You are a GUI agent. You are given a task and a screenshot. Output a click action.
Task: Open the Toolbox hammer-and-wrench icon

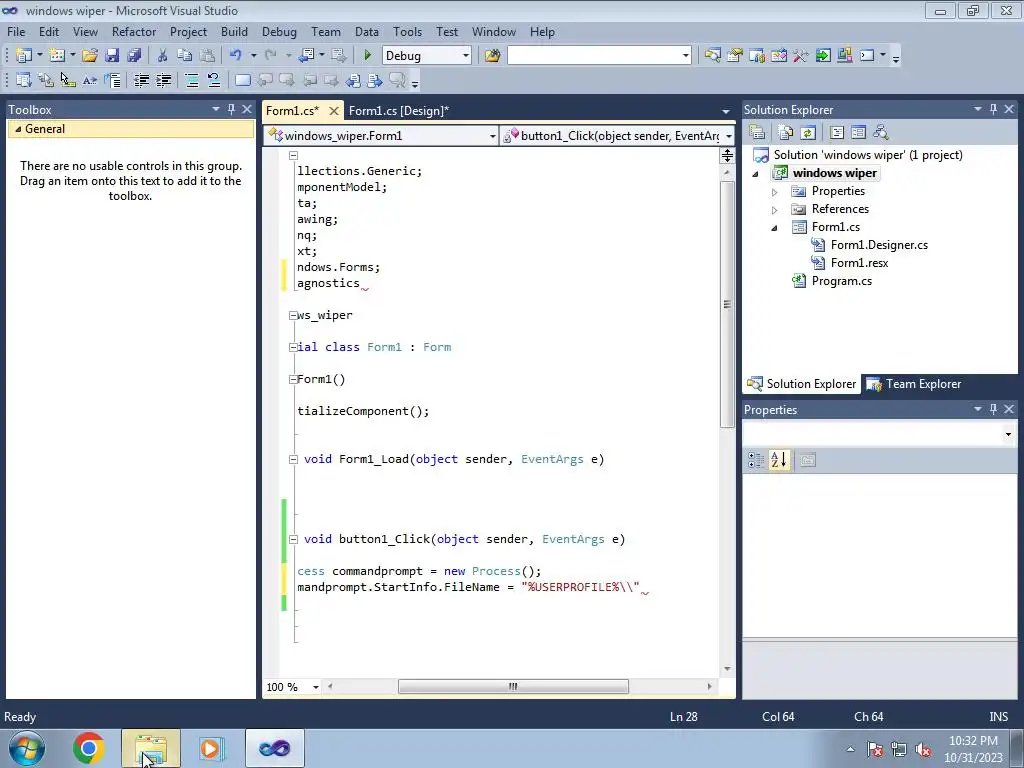pyautogui.click(x=801, y=56)
